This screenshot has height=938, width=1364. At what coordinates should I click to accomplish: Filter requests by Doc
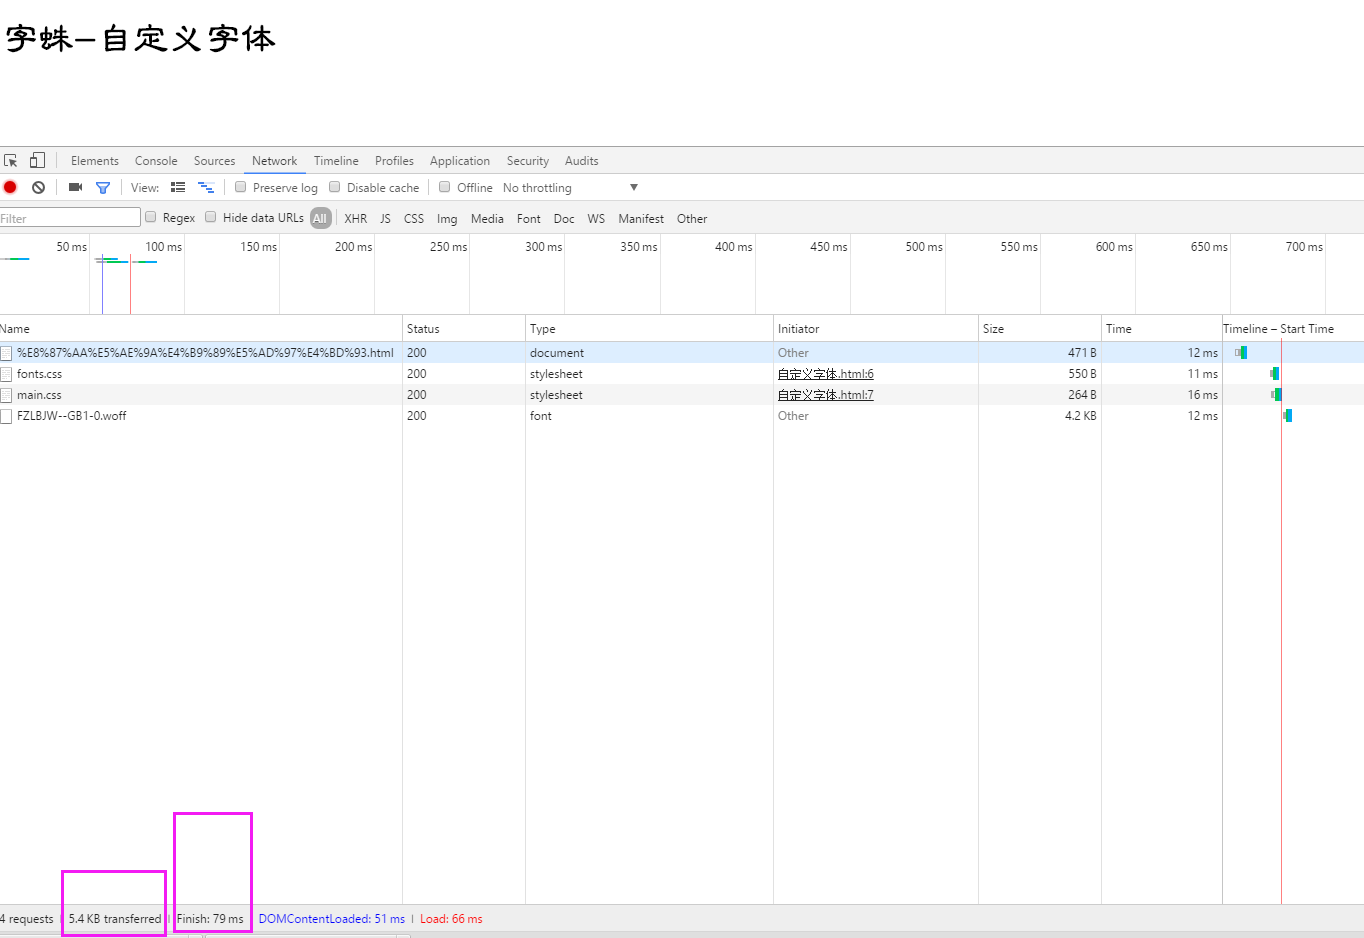click(x=564, y=219)
